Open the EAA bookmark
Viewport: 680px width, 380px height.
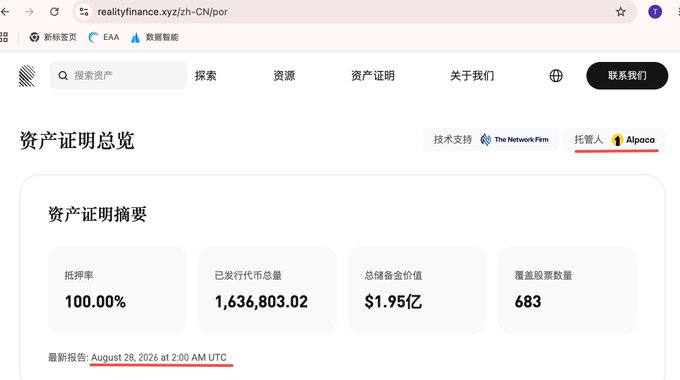pos(104,37)
